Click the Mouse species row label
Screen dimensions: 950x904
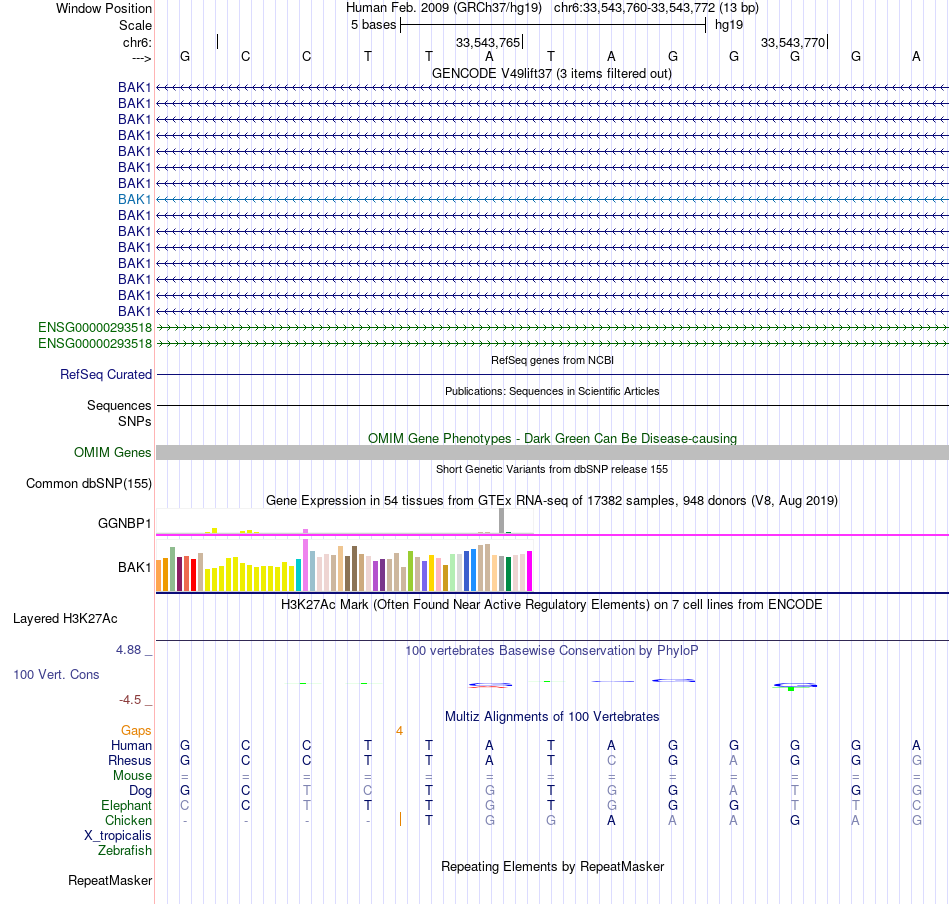(132, 776)
